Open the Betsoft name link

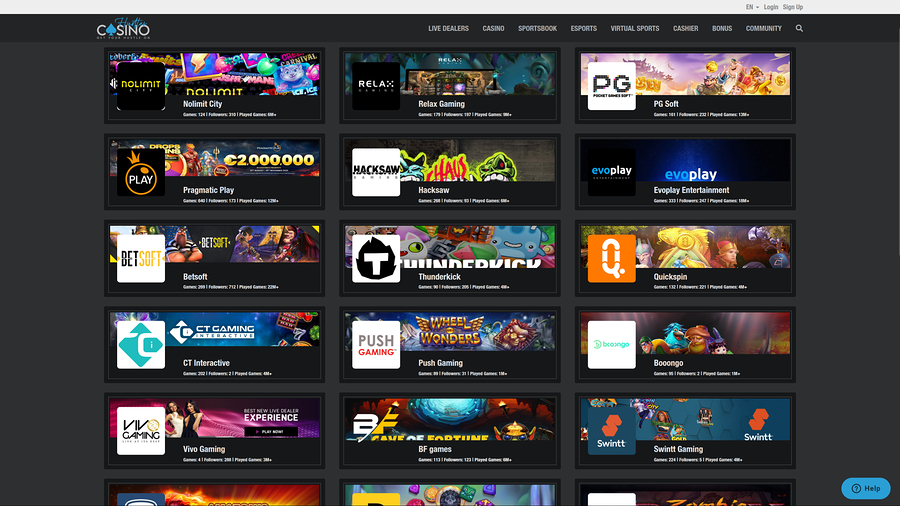(x=195, y=277)
